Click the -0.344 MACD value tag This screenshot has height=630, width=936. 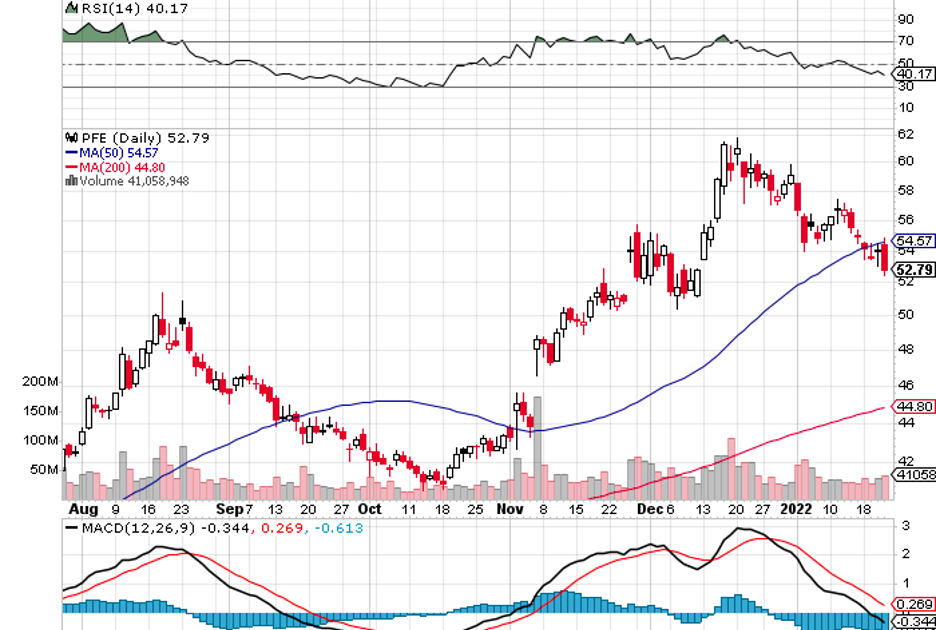[x=914, y=622]
